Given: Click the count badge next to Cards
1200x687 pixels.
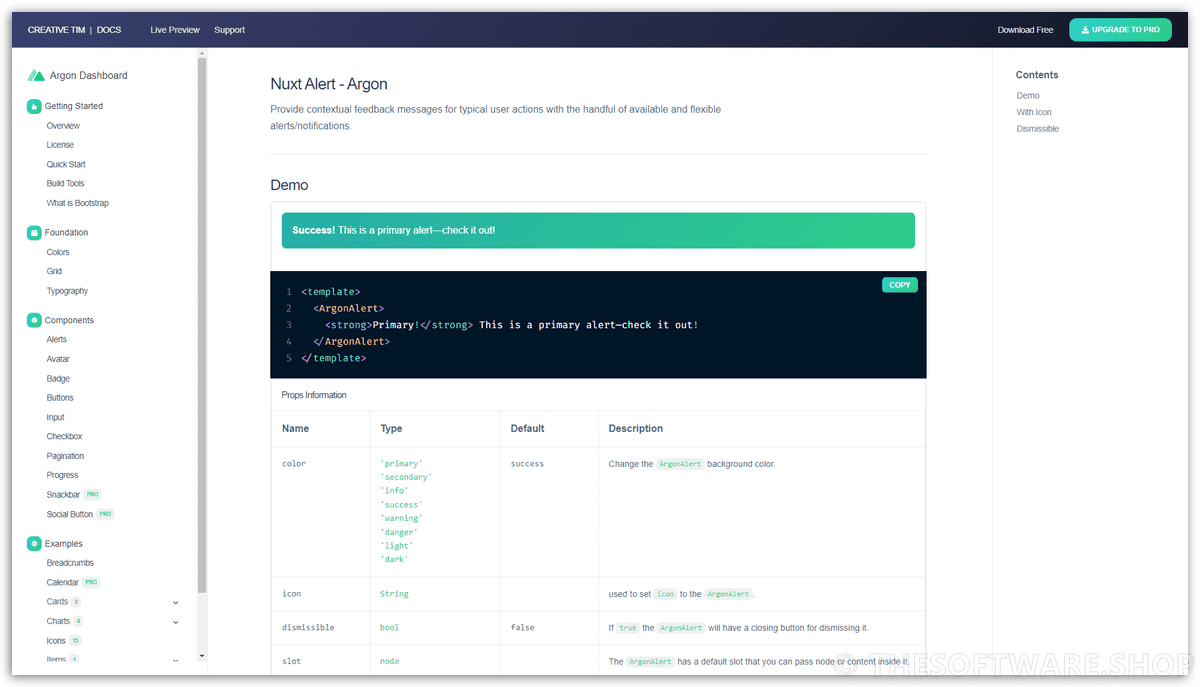Looking at the screenshot, I should 76,602.
